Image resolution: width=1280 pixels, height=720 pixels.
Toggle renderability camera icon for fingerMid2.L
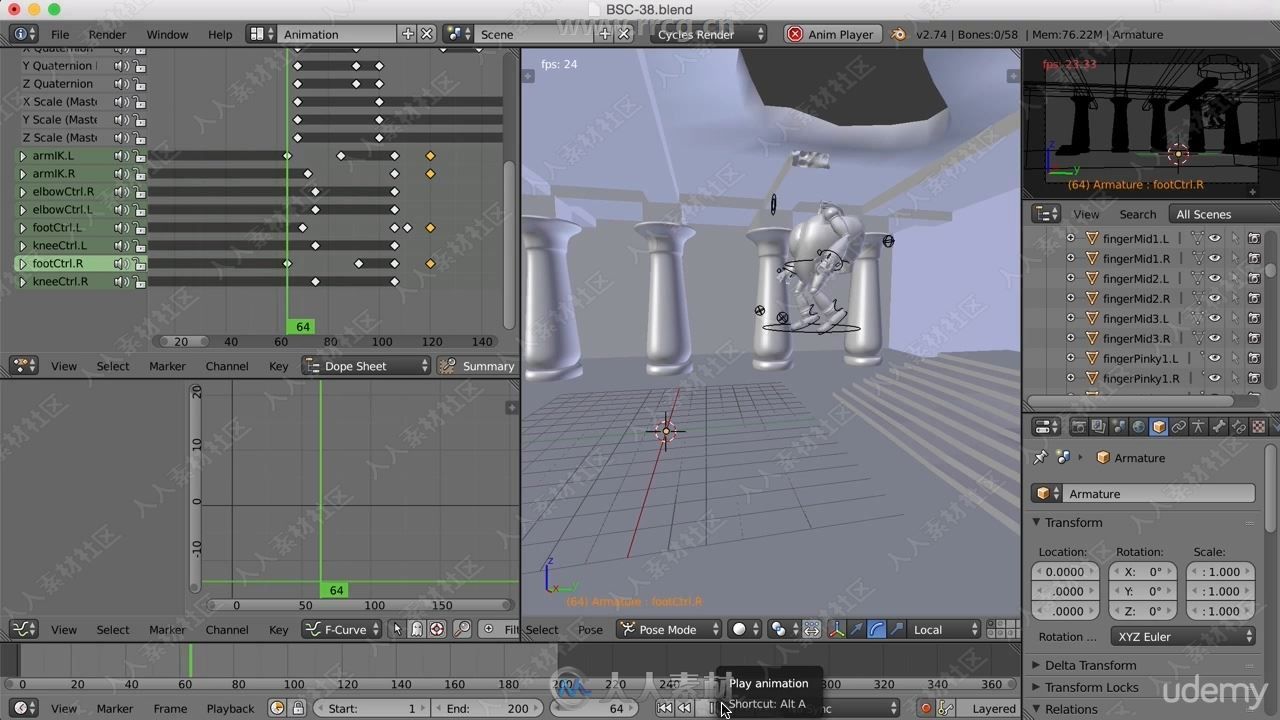coord(1254,278)
